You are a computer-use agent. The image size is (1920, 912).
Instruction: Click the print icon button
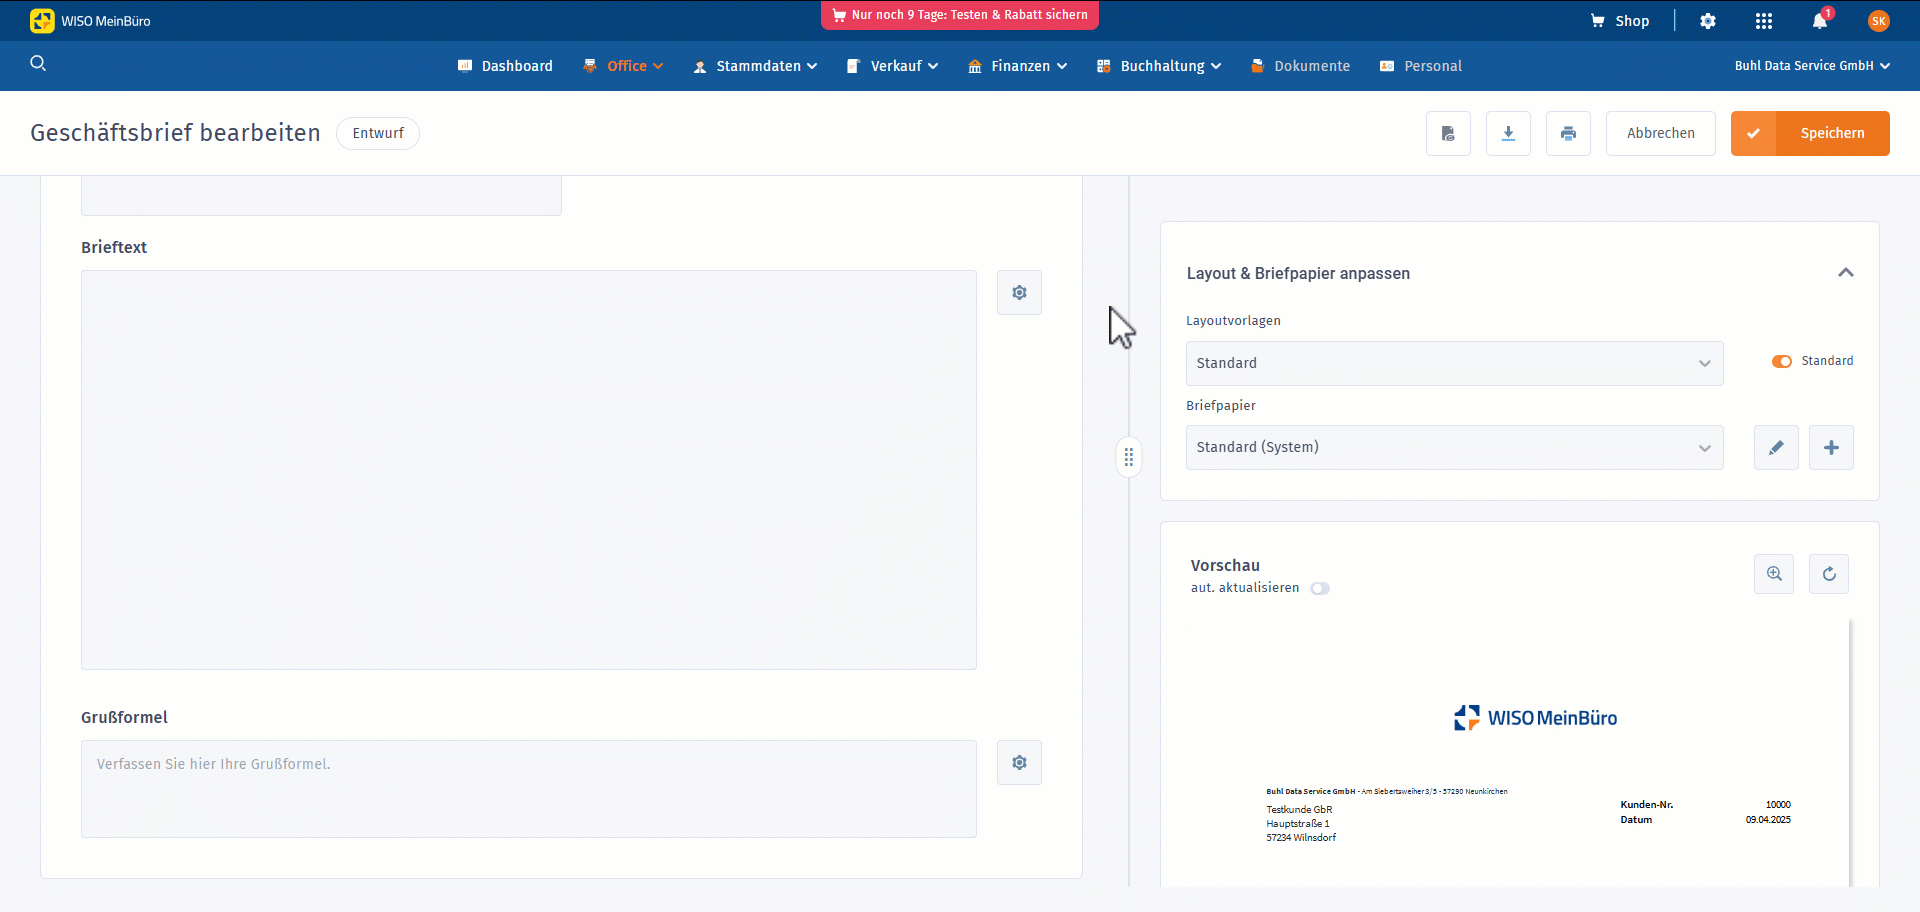[x=1568, y=133]
